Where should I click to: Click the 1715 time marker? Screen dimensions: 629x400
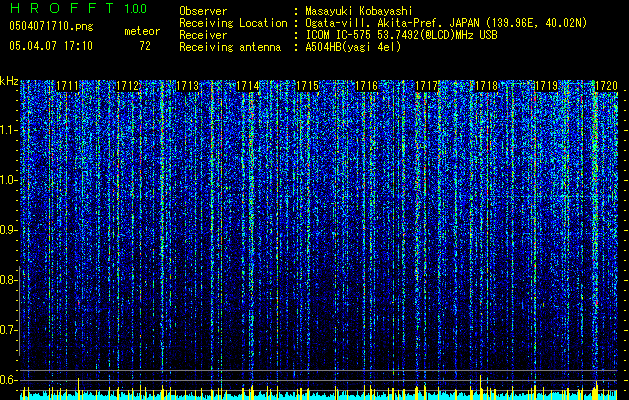[x=307, y=86]
